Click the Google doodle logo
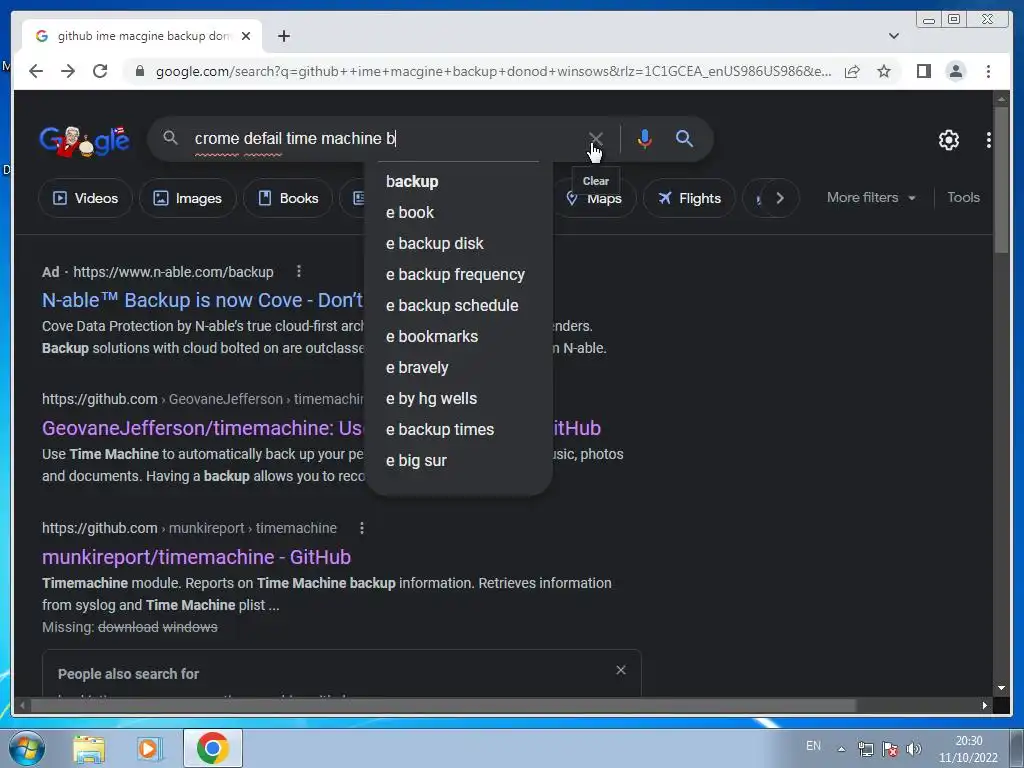Viewport: 1024px width, 768px height. click(84, 140)
